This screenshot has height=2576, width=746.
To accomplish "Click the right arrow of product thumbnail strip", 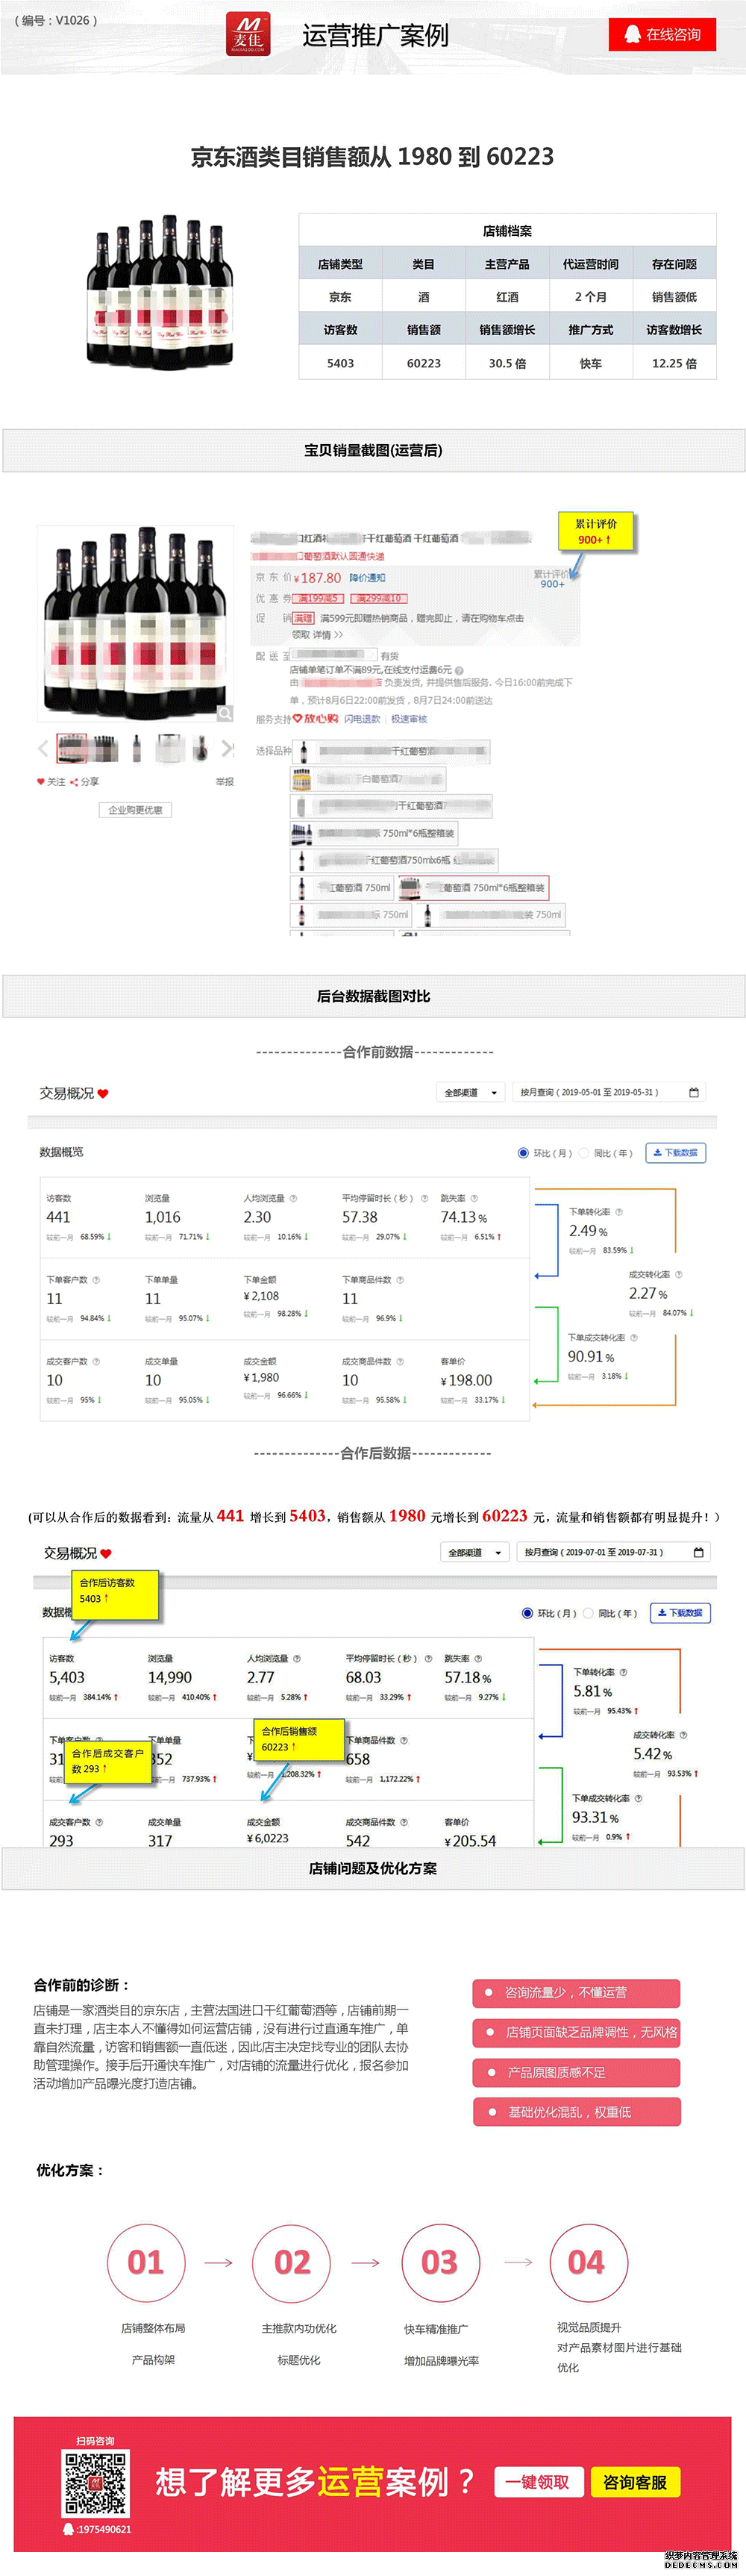I will coord(227,748).
